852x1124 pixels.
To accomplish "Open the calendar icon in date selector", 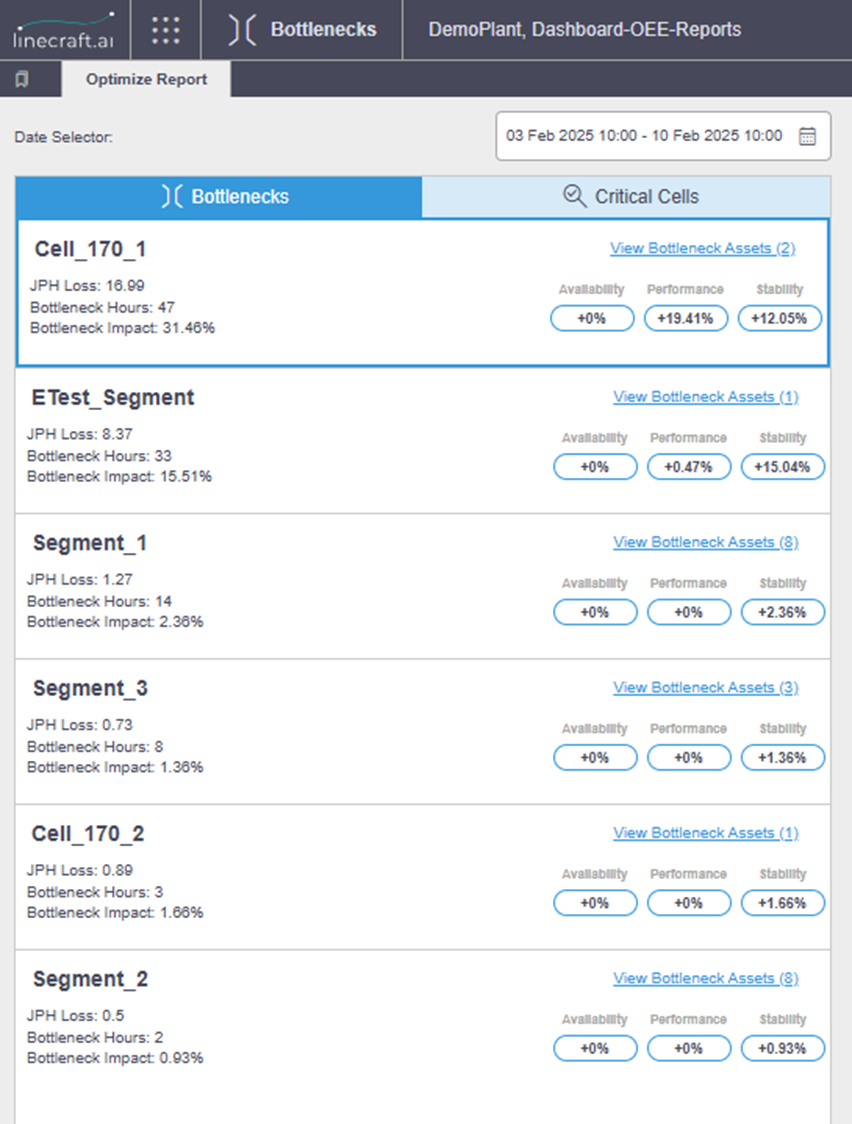I will [808, 136].
